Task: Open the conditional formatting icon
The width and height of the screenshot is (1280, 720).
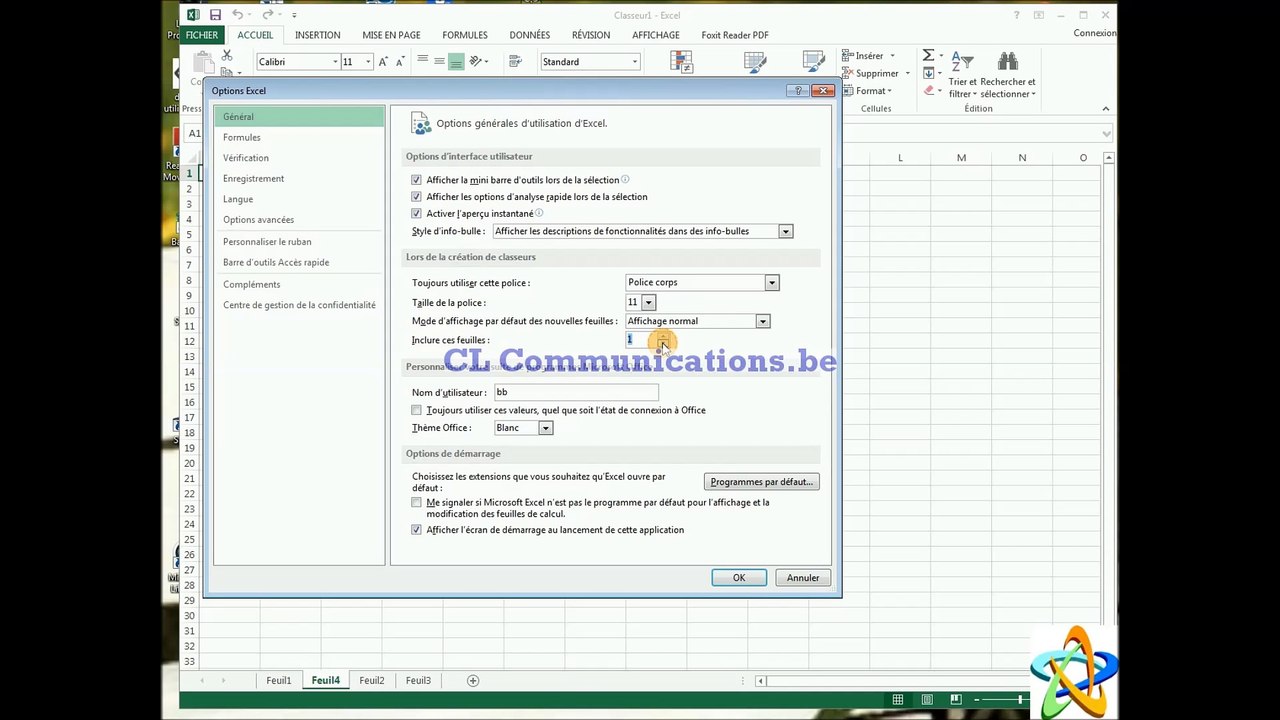Action: tap(683, 62)
